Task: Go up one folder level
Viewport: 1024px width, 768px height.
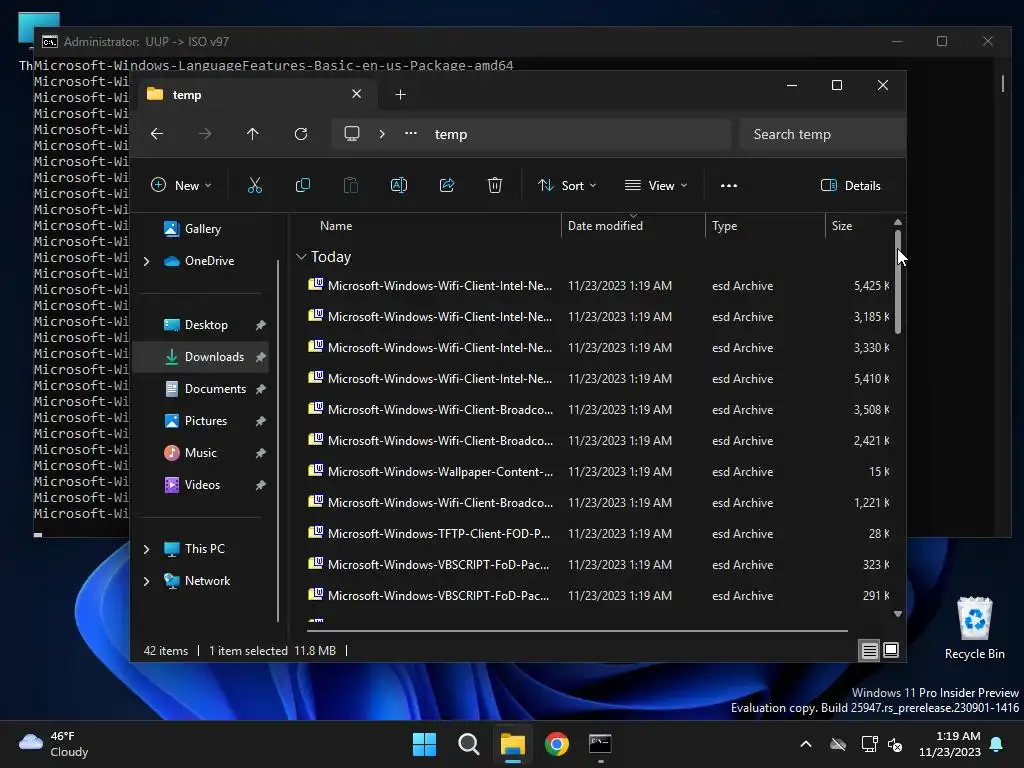Action: click(x=253, y=134)
